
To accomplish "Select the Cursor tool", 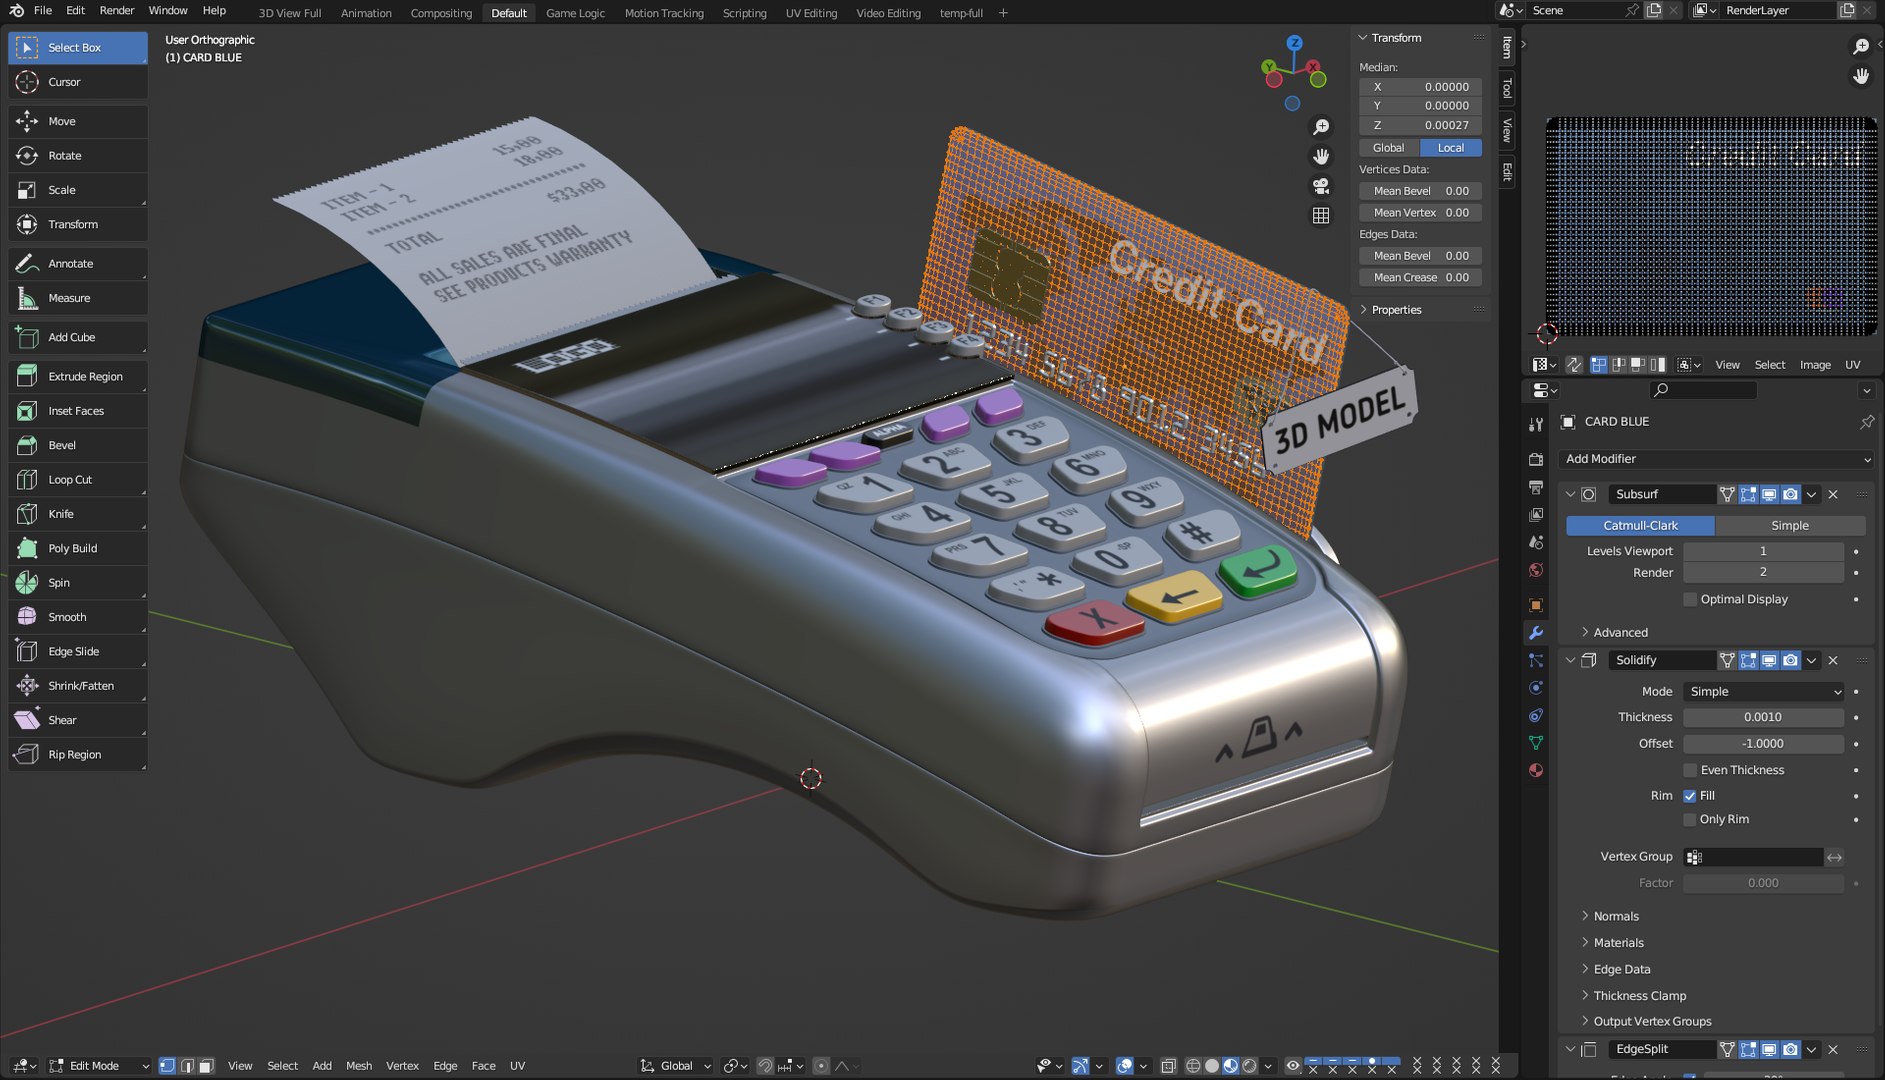I will (x=78, y=82).
